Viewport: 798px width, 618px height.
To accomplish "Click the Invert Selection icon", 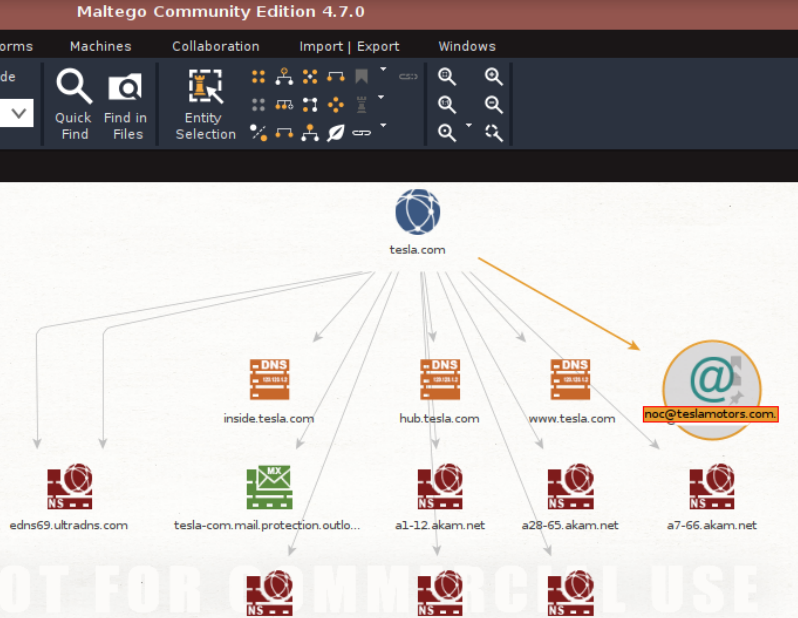I will point(259,133).
